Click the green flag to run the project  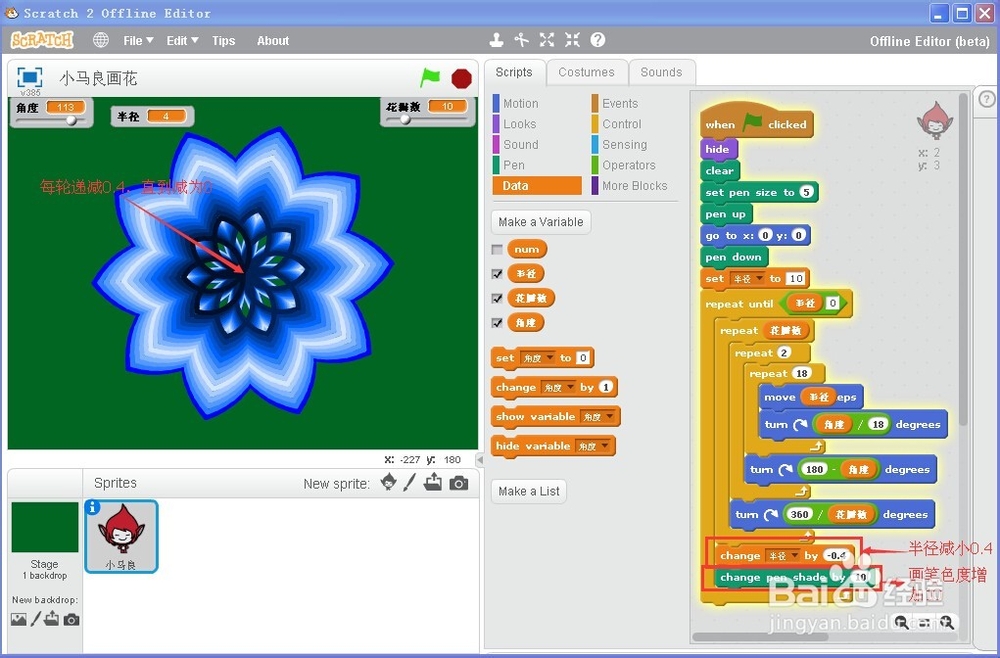tap(432, 77)
